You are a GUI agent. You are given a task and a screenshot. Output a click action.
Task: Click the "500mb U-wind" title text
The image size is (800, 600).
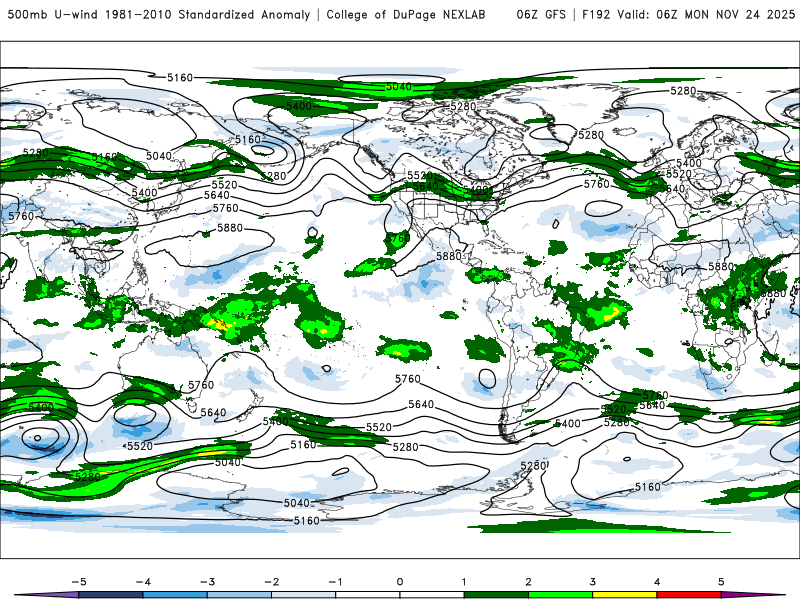click(53, 14)
